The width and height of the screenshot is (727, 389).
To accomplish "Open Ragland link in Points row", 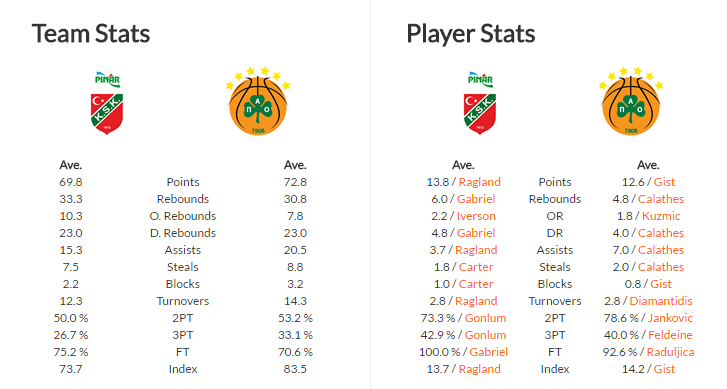I will 479,182.
